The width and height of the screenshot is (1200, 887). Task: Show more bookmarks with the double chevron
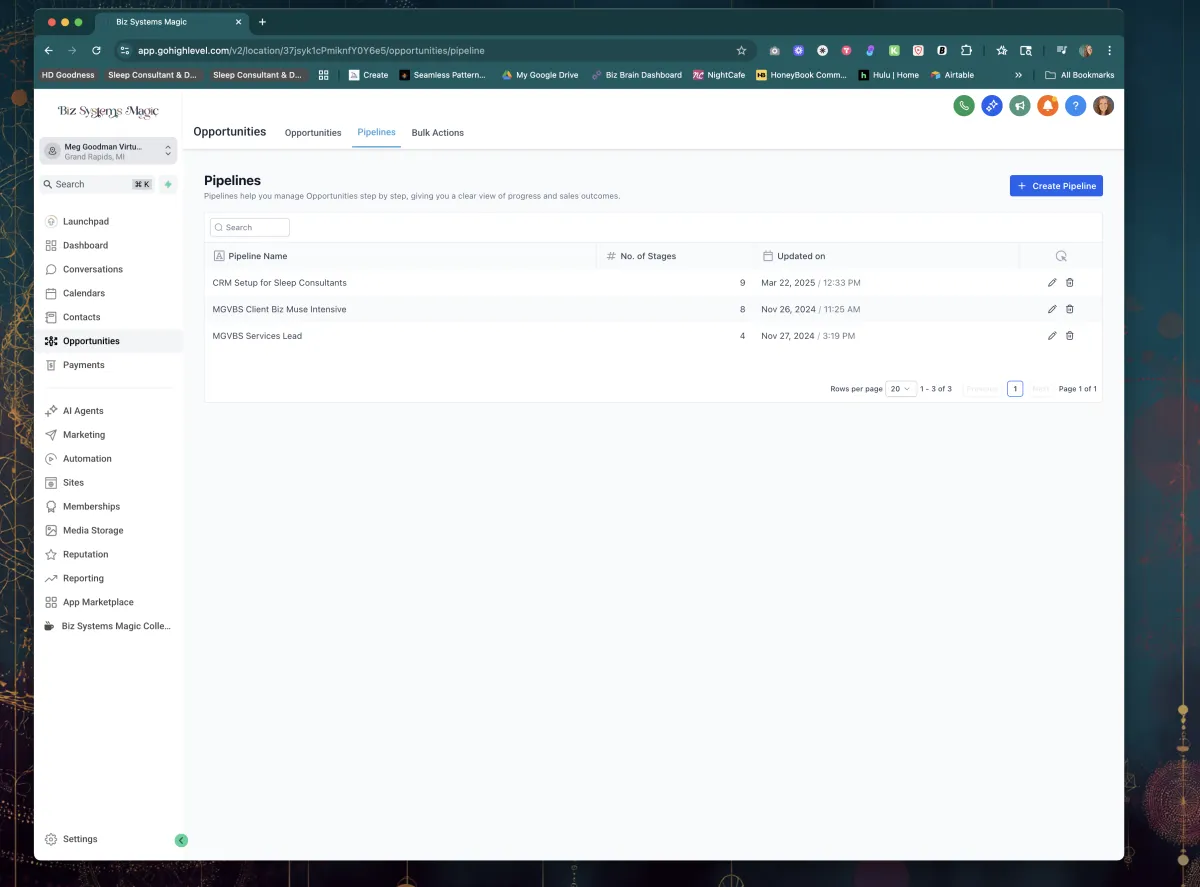coord(1018,75)
